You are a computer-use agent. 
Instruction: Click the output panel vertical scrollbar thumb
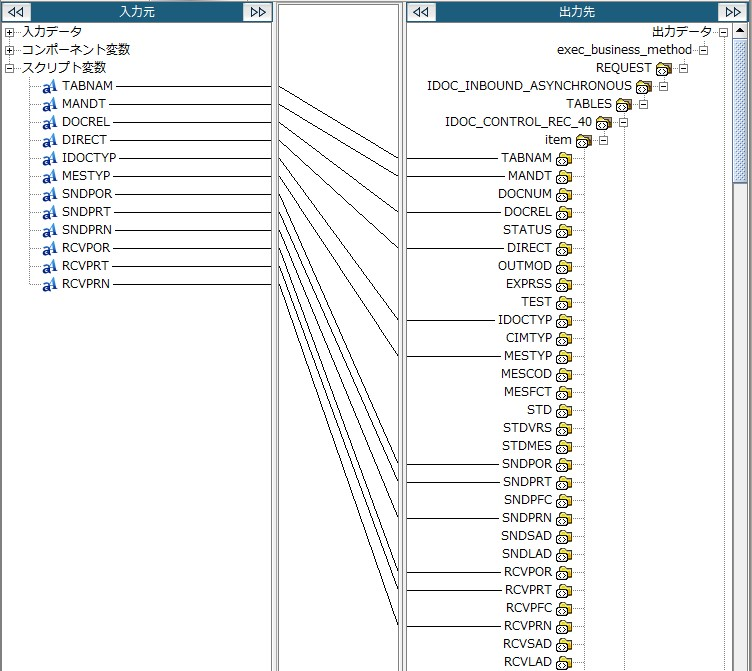740,110
